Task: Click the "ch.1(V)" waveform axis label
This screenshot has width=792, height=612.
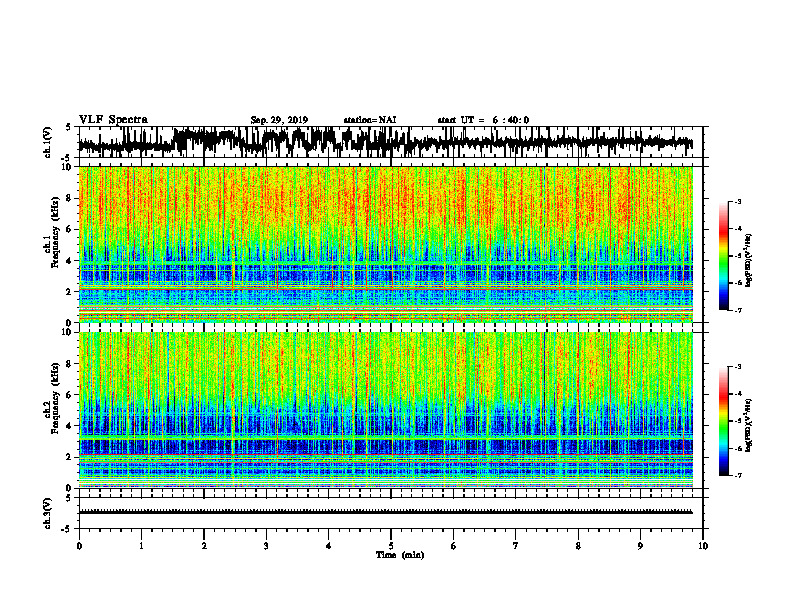Action: pyautogui.click(x=48, y=142)
